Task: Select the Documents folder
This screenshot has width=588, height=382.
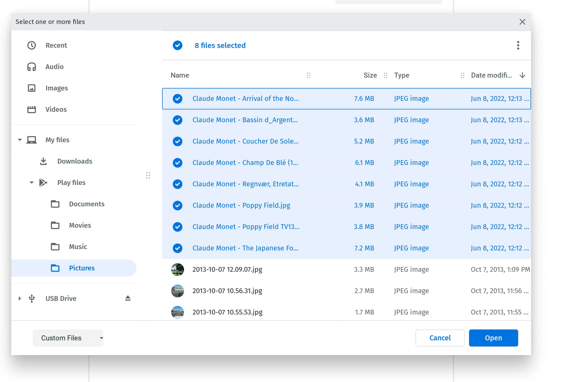Action: click(87, 204)
